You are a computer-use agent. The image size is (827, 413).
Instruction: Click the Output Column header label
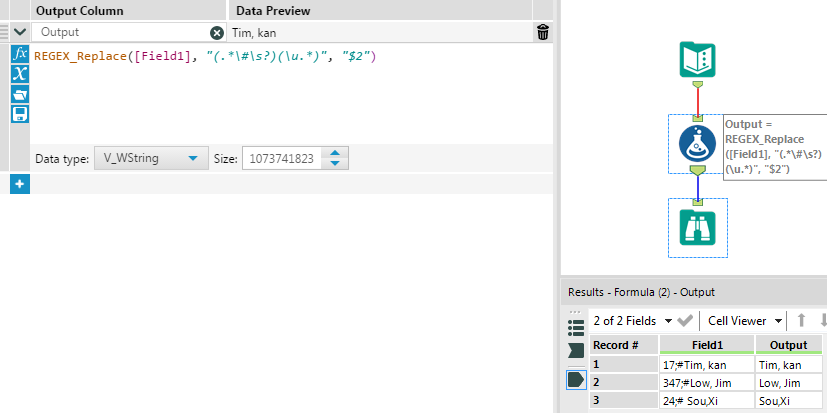click(x=80, y=11)
